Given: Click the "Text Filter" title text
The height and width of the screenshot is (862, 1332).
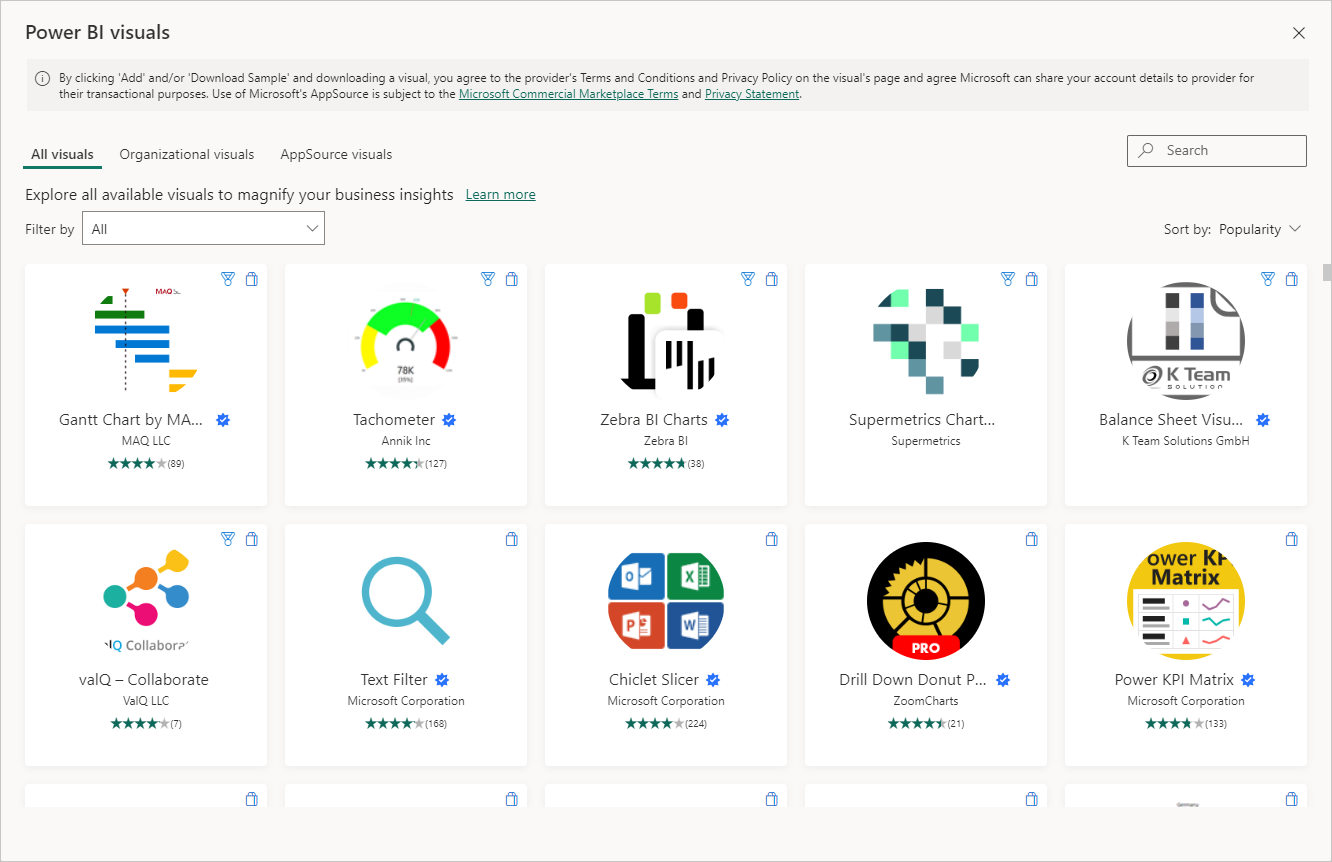Looking at the screenshot, I should coord(394,680).
